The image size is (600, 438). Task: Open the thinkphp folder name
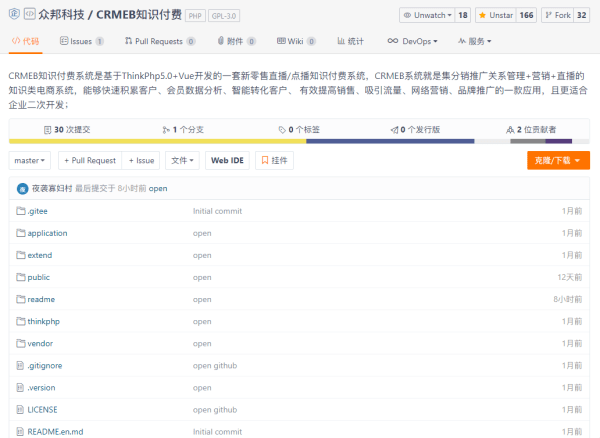tap(44, 321)
